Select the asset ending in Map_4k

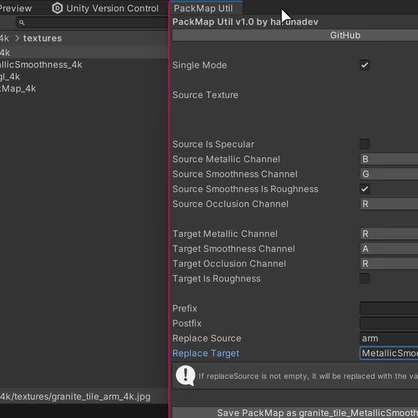(18, 89)
